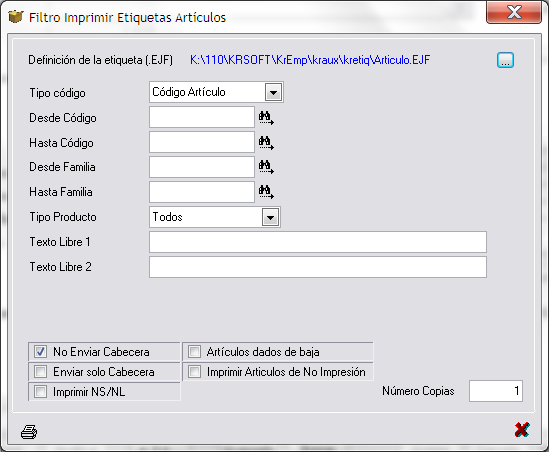Click the binoculars search icon for Desde Código
Viewport: 549px width, 452px height.
(266, 118)
